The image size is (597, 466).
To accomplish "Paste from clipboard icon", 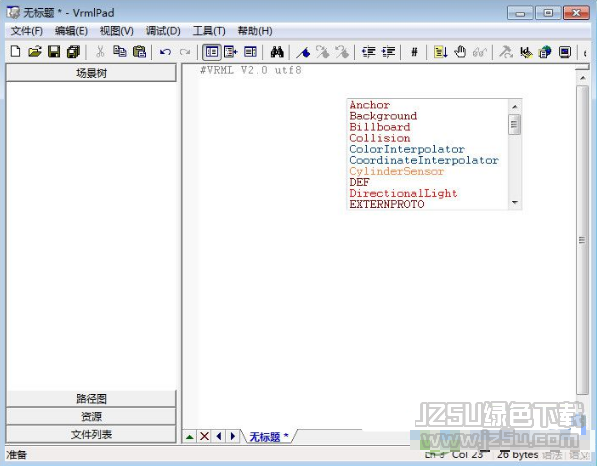I will (x=139, y=51).
